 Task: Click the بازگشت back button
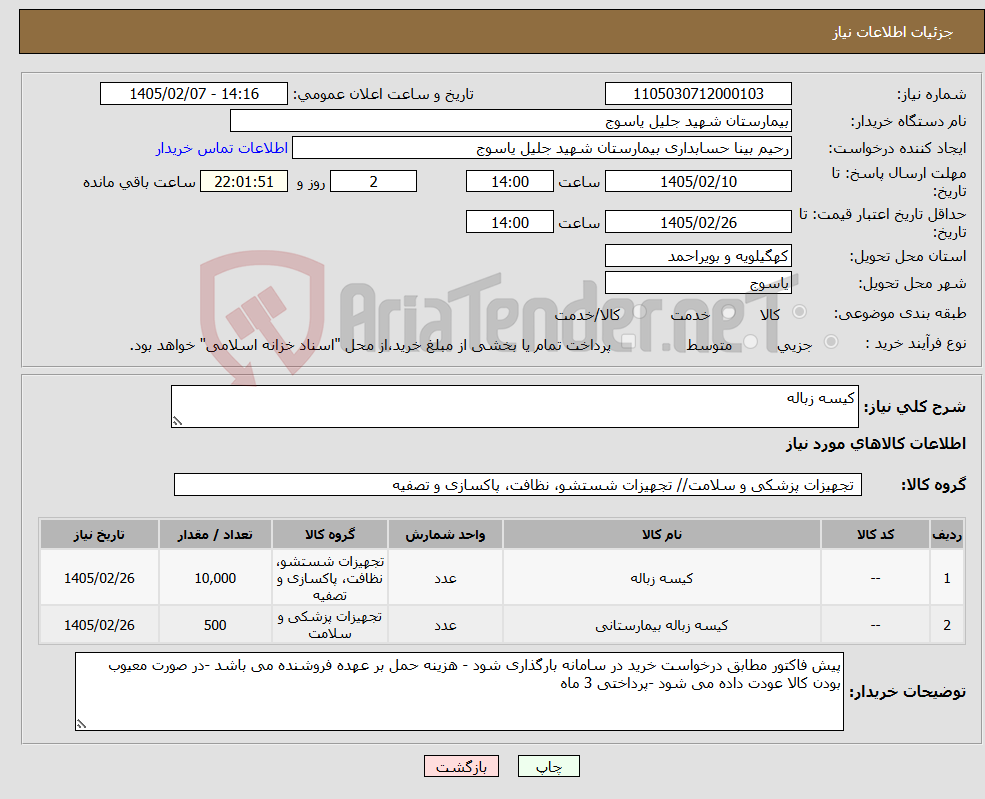tap(461, 766)
